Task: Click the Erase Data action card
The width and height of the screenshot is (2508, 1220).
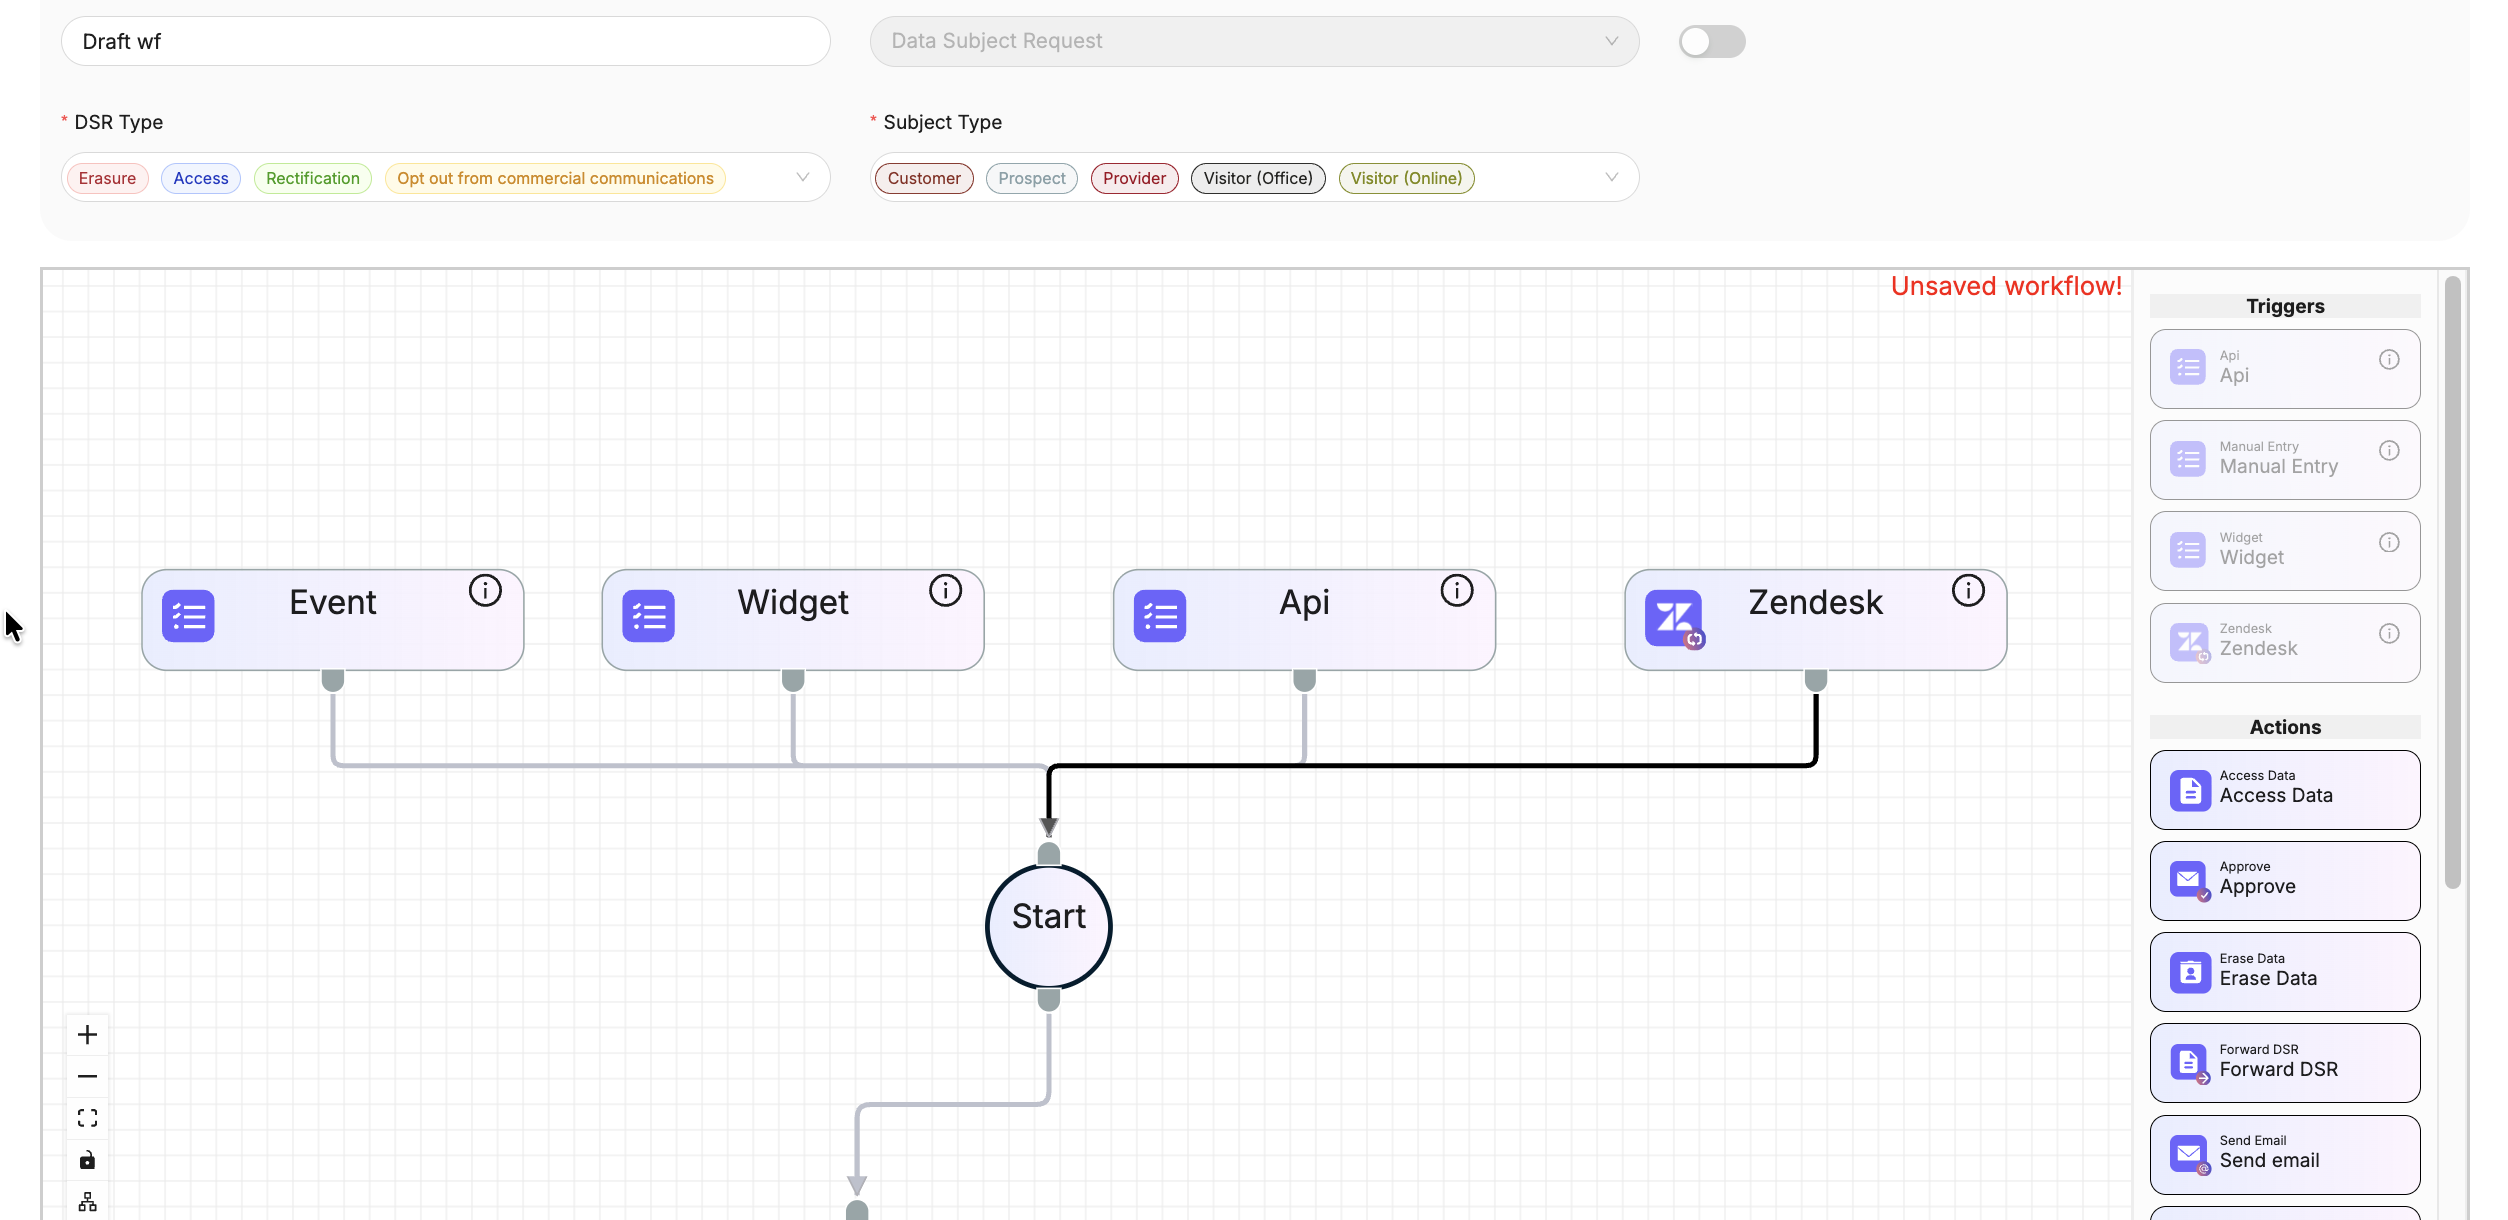Action: pyautogui.click(x=2285, y=972)
